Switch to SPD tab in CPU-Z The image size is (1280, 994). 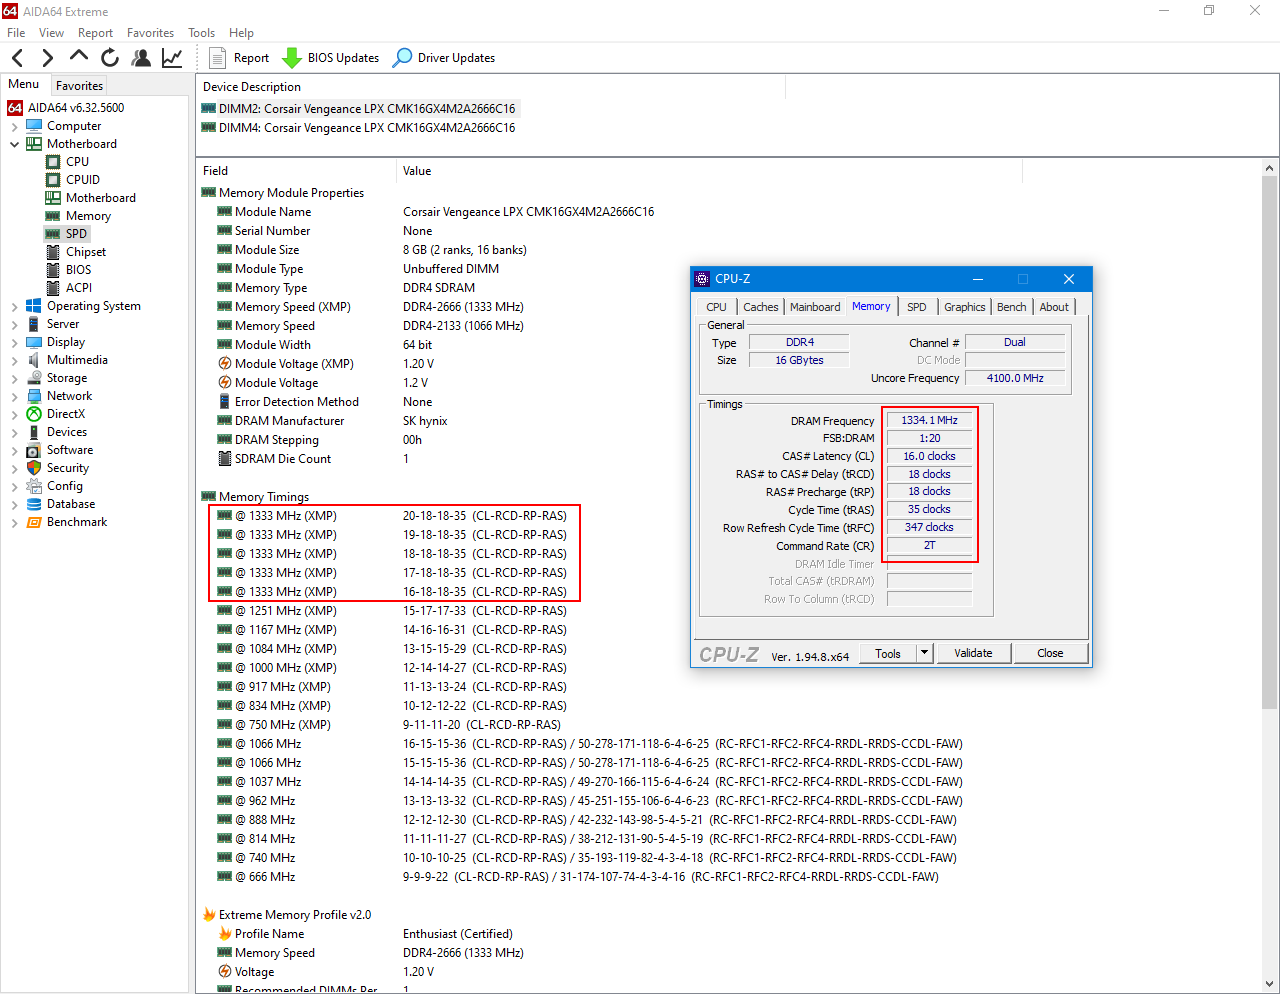(x=917, y=307)
